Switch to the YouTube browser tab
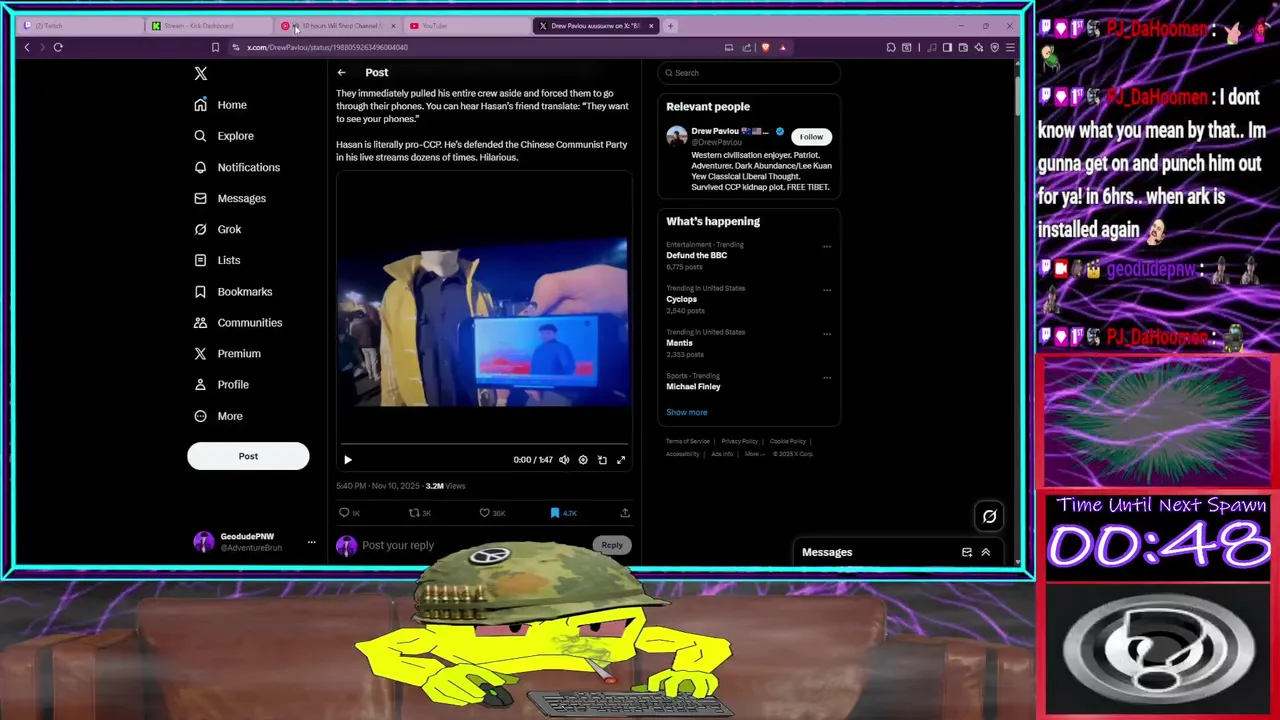This screenshot has height=720, width=1280. tap(465, 26)
